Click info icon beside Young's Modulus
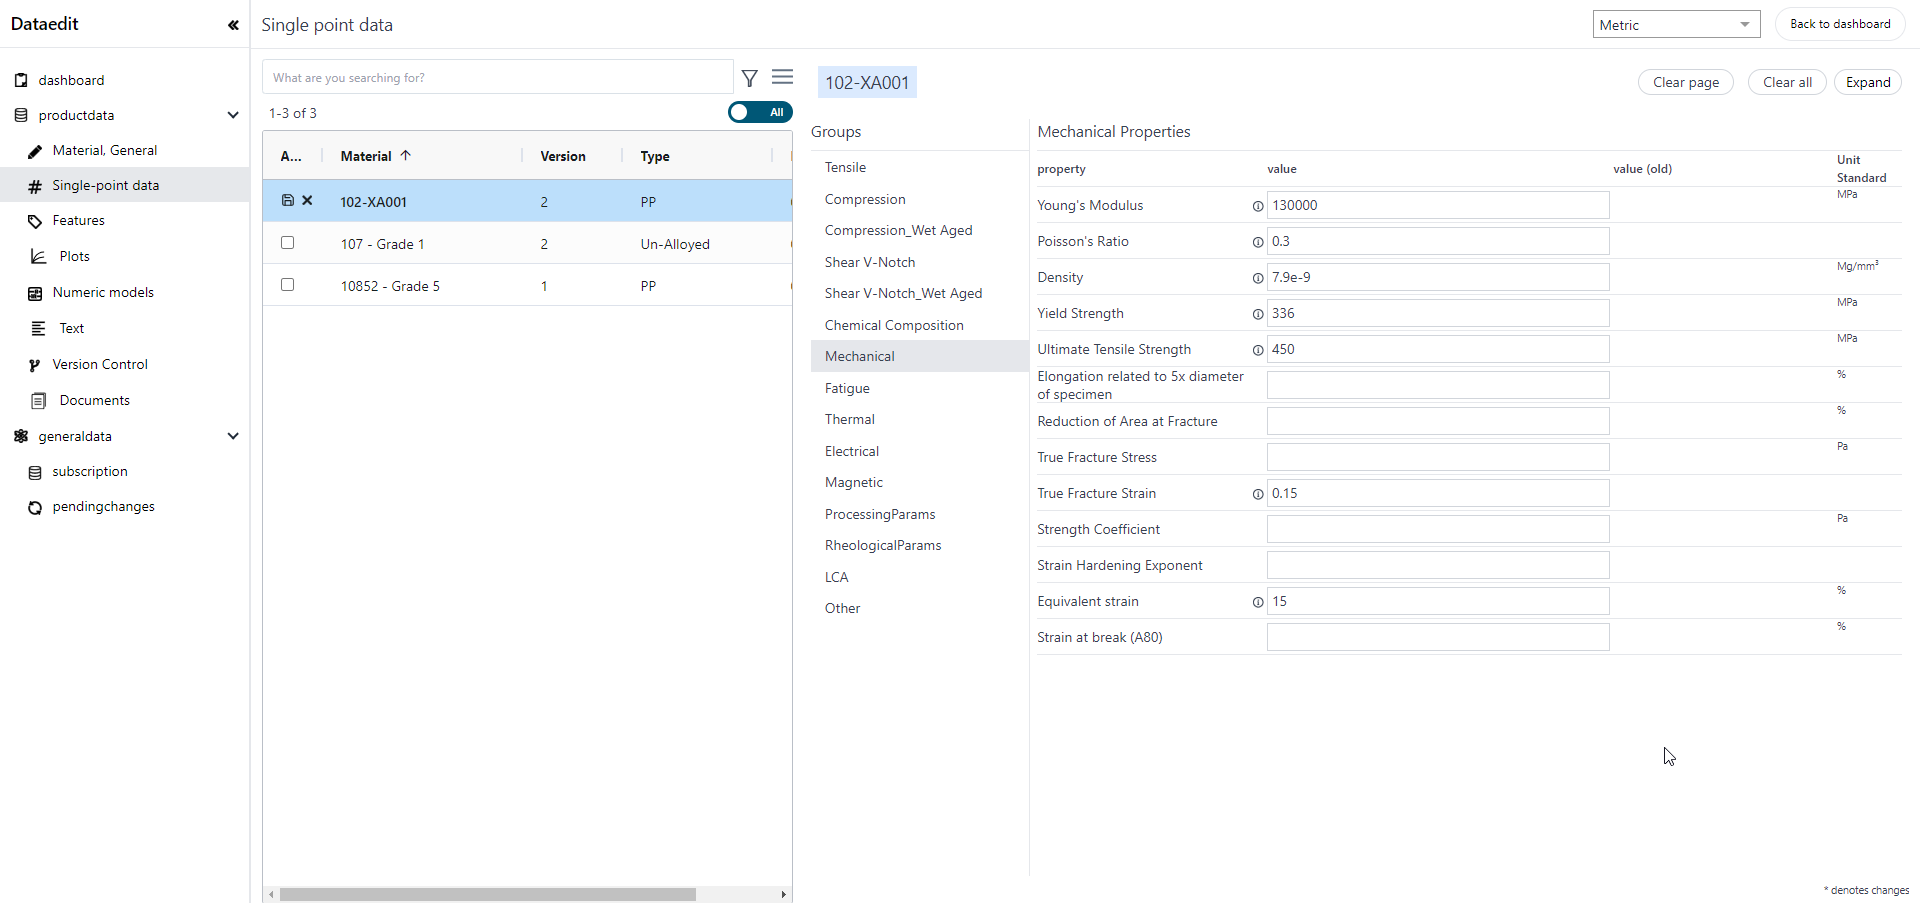The height and width of the screenshot is (903, 1920). [1258, 206]
